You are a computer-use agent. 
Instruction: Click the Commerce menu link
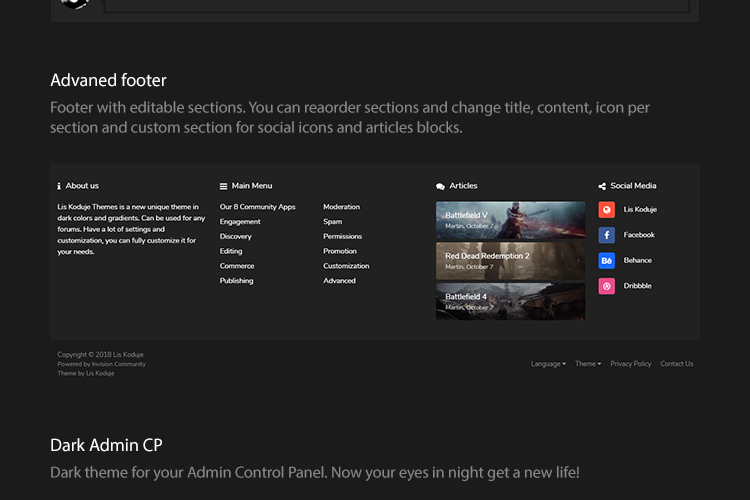pos(237,266)
